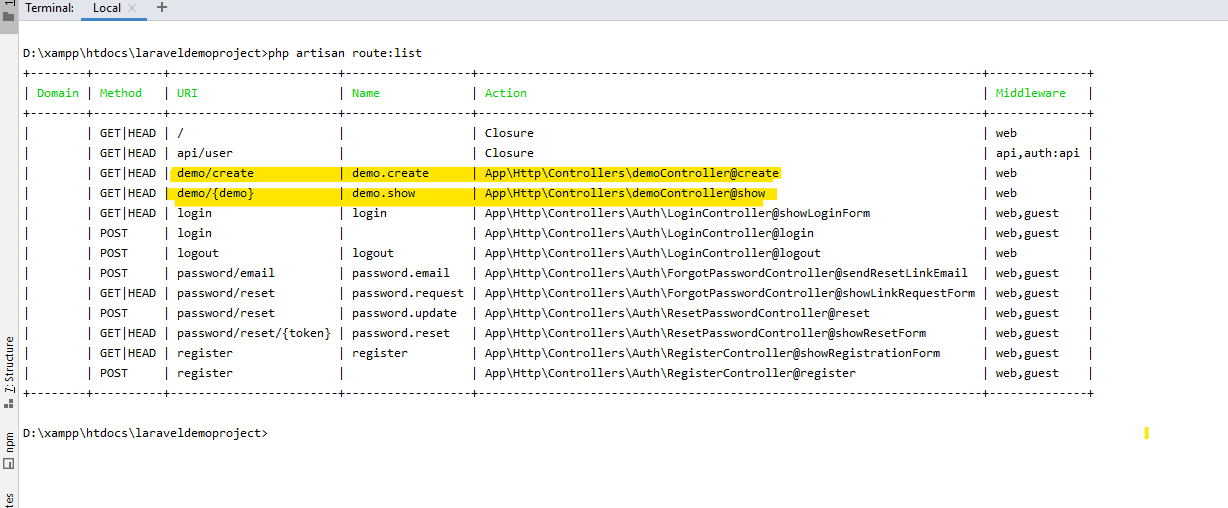Click the Method column header
This screenshot has height=508, width=1228.
point(121,93)
